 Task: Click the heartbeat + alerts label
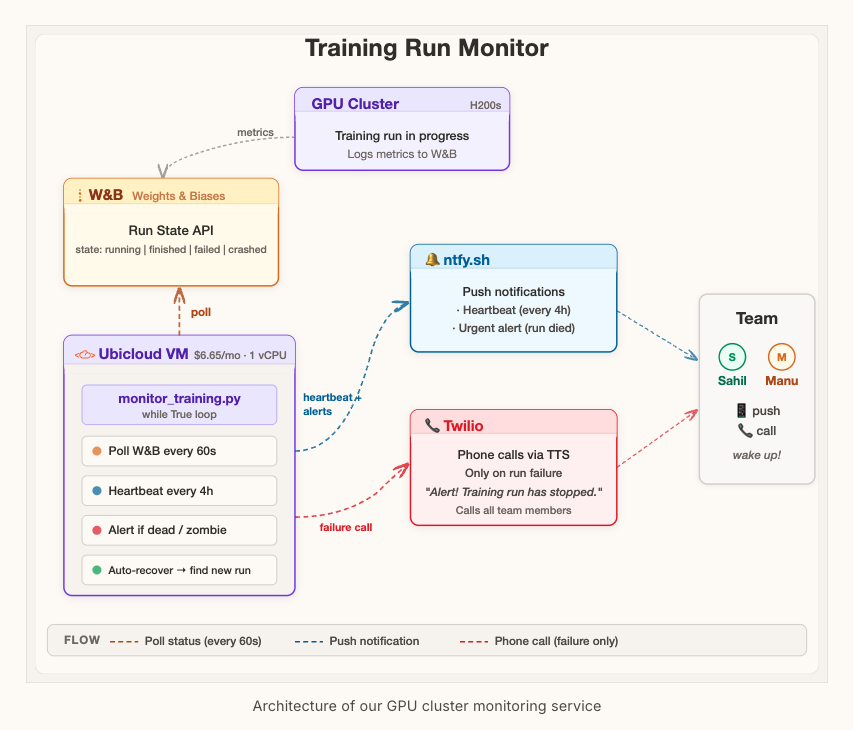332,404
